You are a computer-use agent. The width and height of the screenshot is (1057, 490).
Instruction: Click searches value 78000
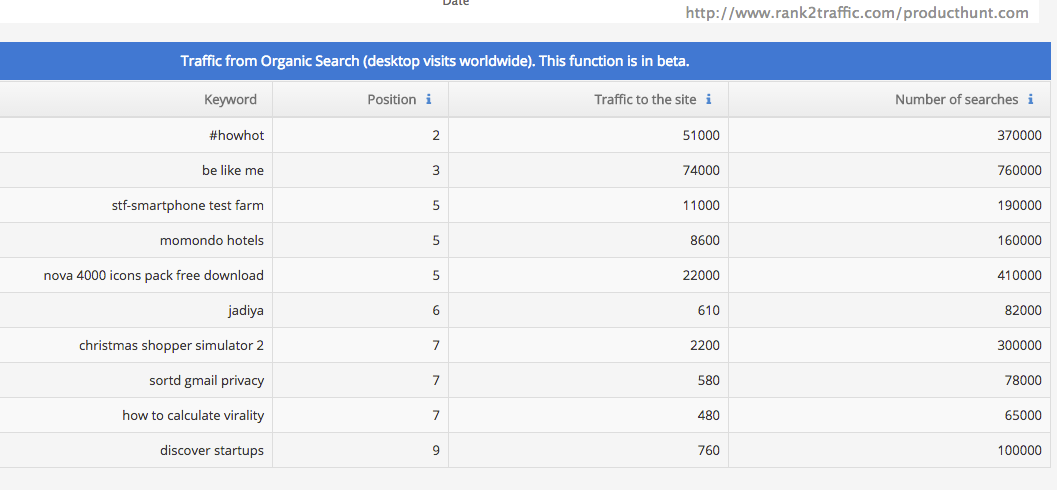click(1023, 381)
